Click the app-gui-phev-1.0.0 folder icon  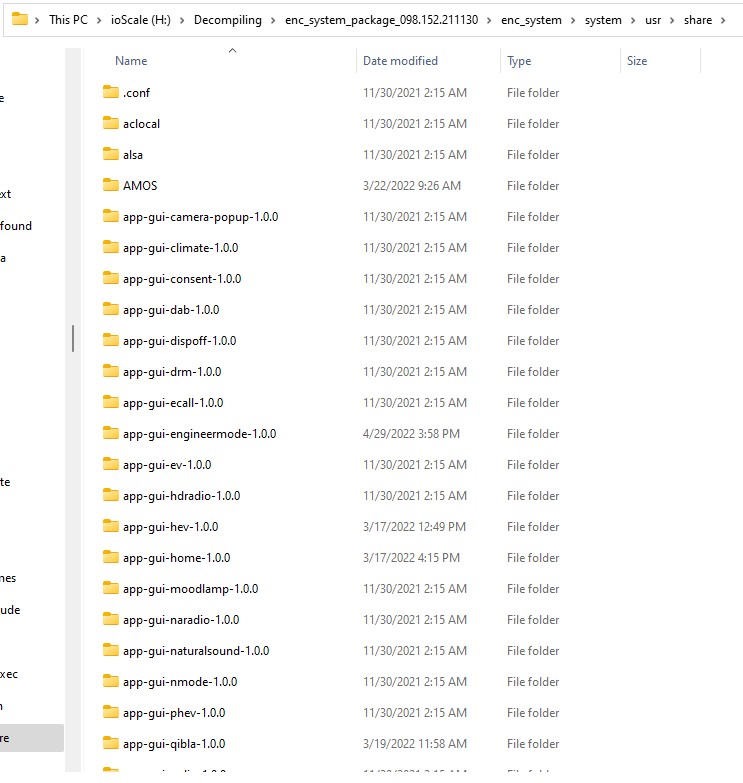(110, 712)
